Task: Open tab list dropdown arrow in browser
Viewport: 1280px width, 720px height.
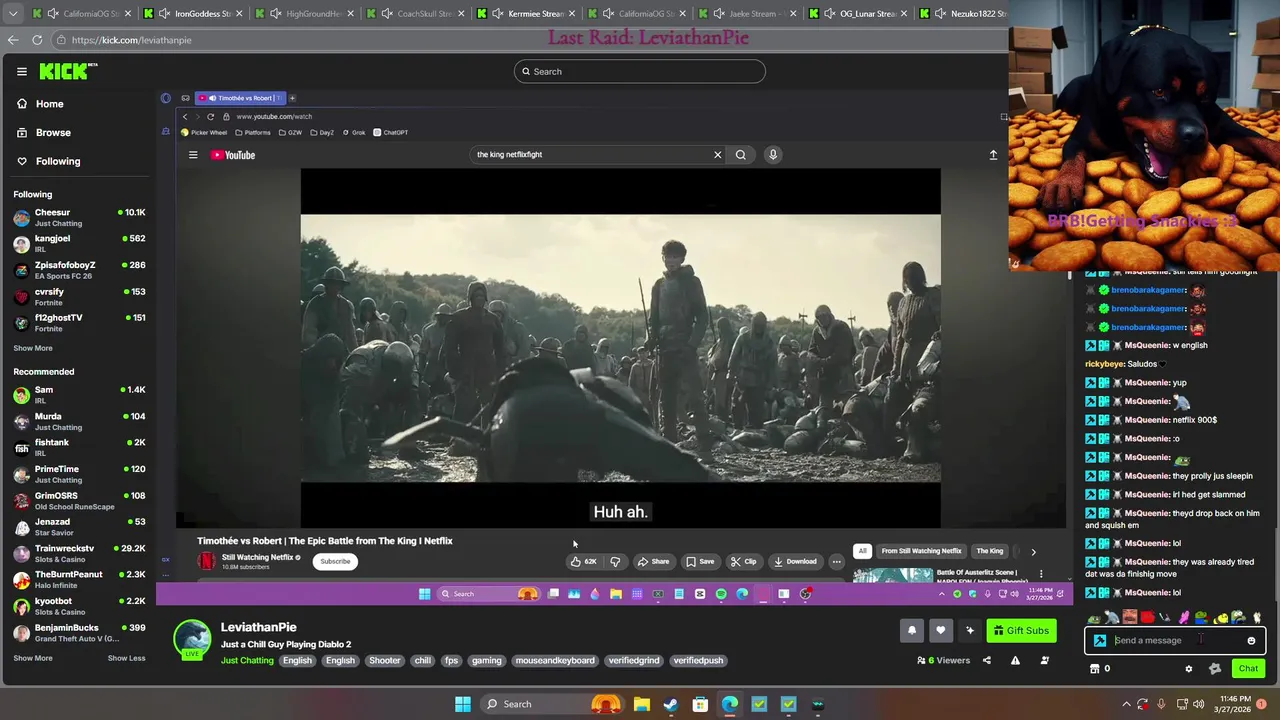Action: [13, 13]
